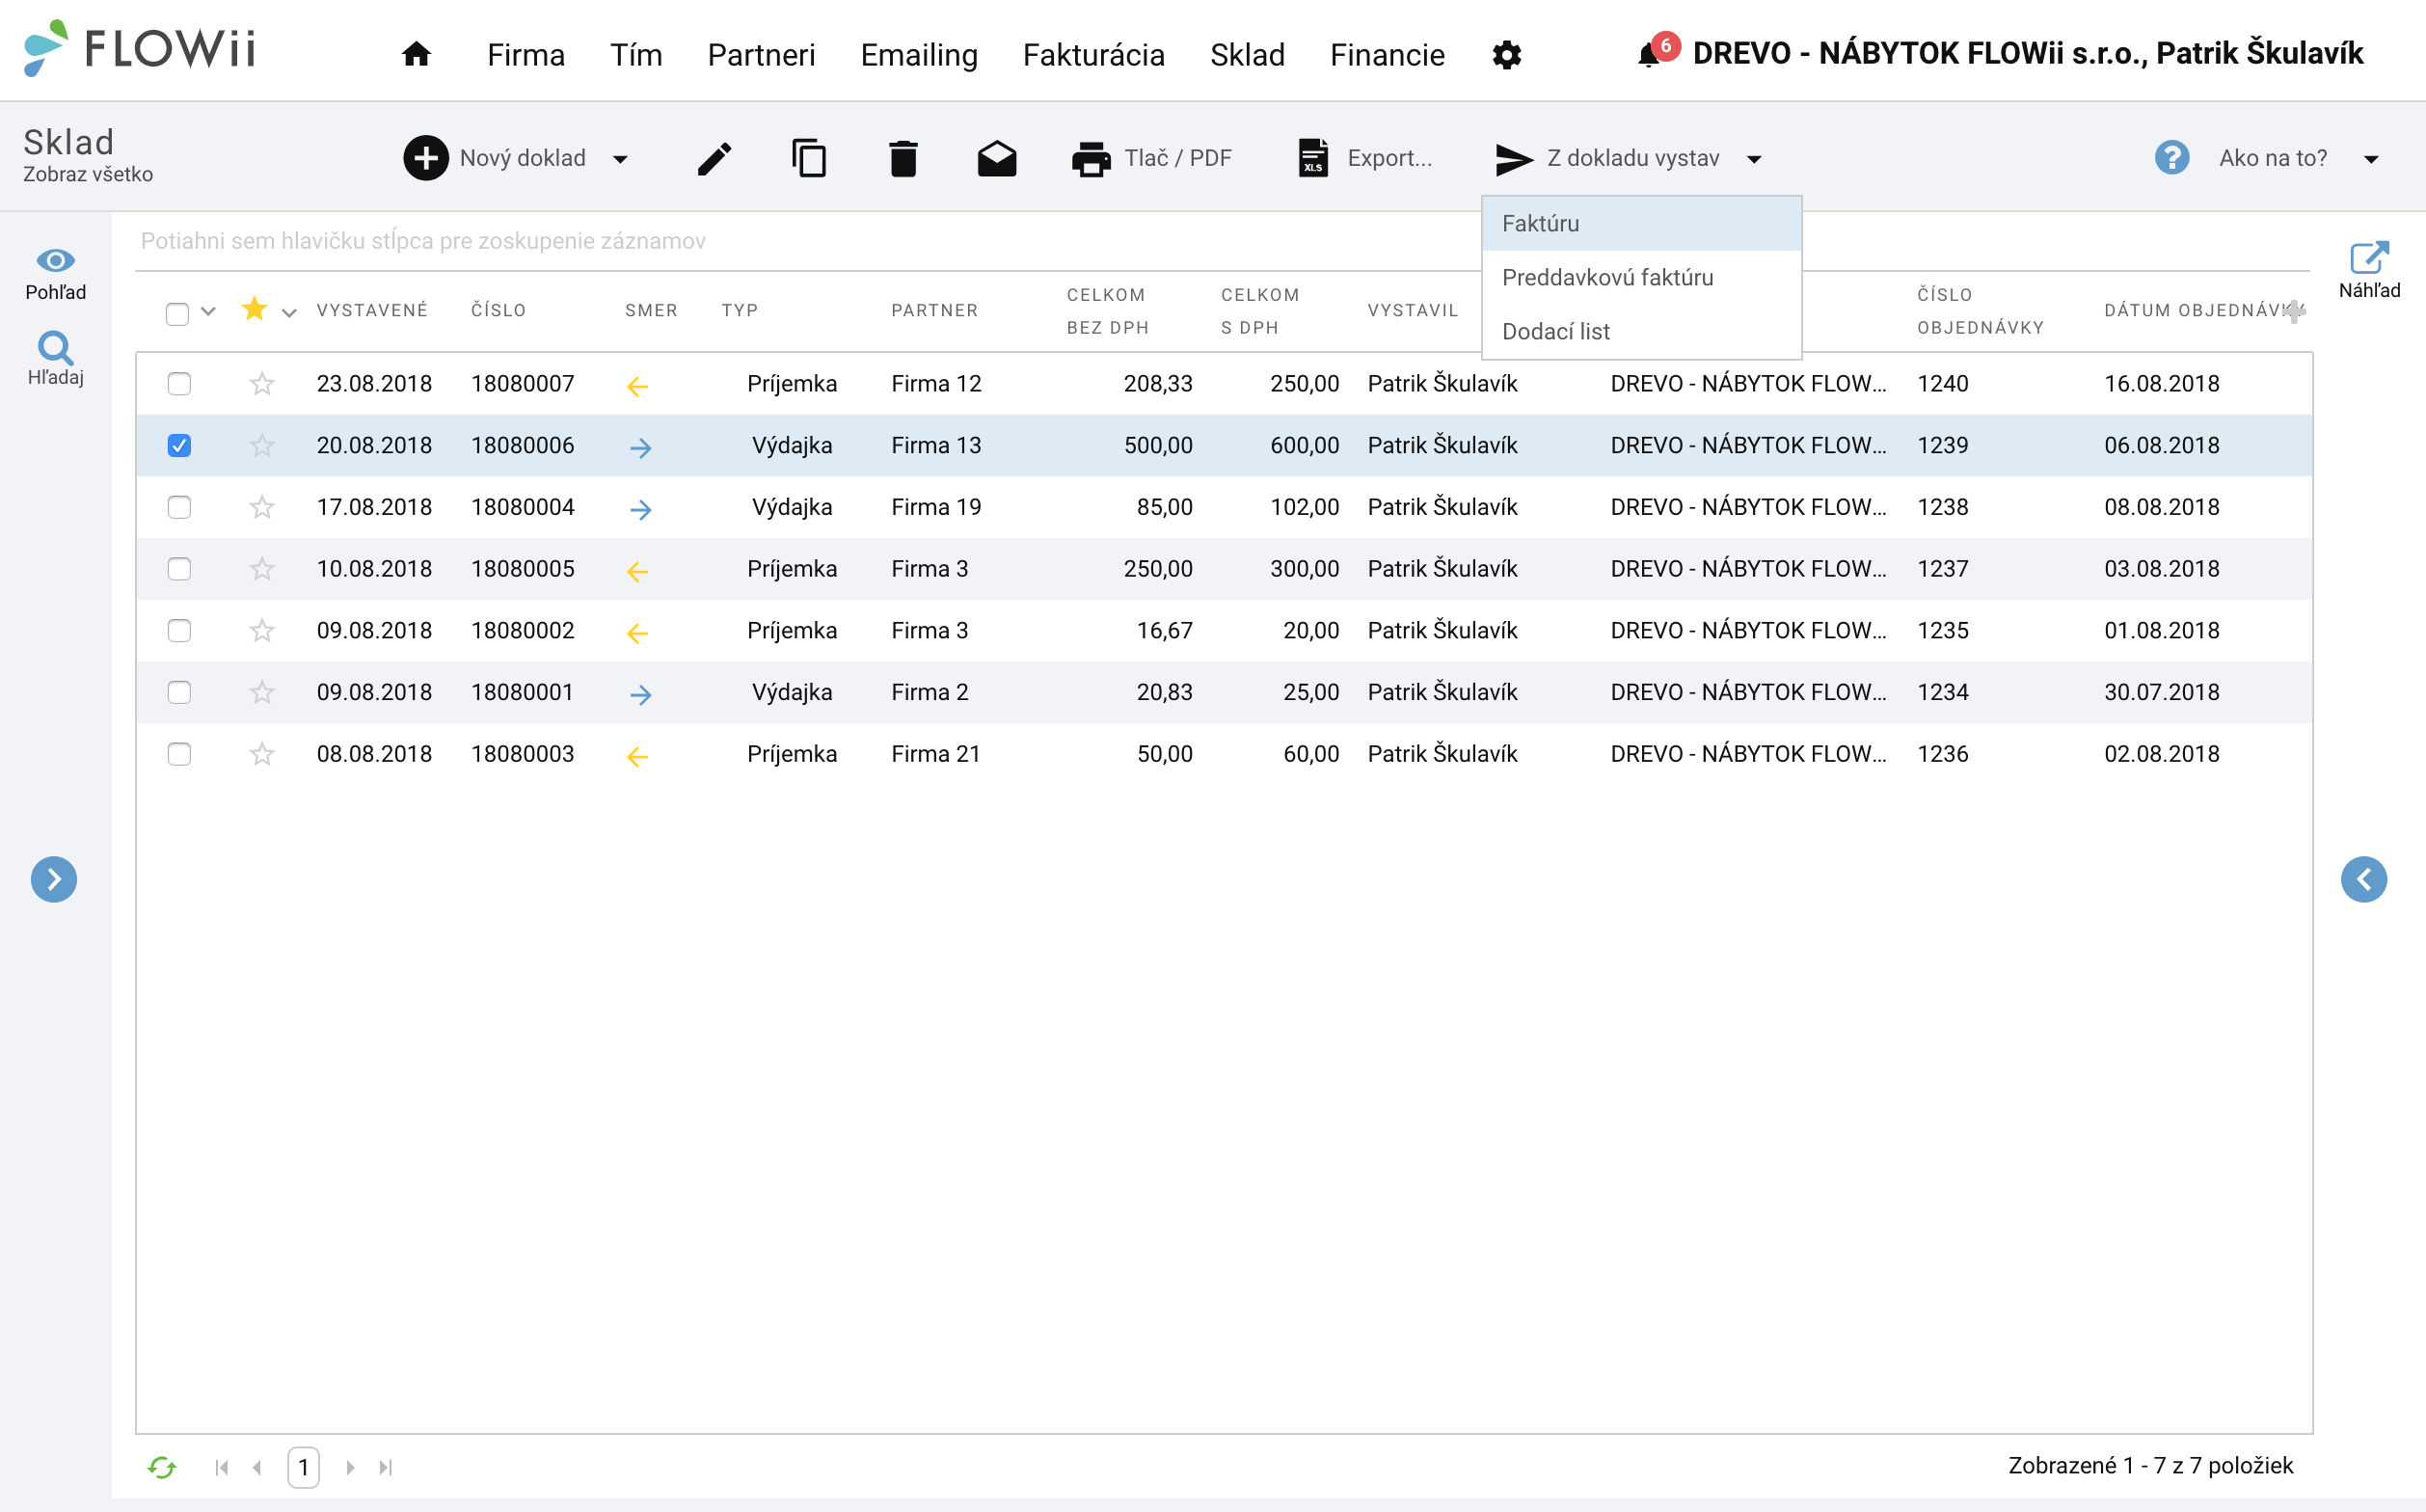Open the selection chevron next to header checkbox
Image resolution: width=2426 pixels, height=1512 pixels.
coord(208,311)
